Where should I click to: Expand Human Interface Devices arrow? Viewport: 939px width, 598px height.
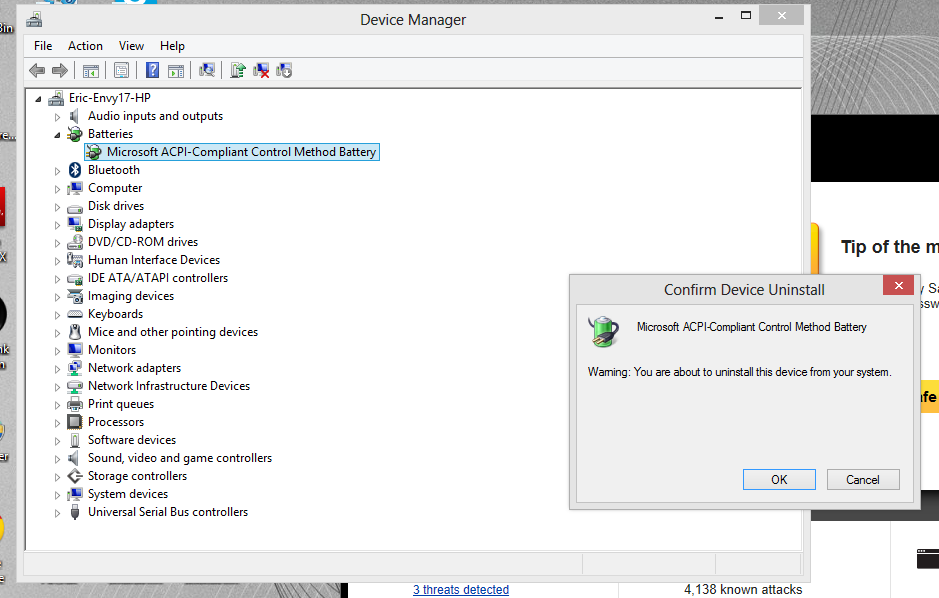tap(57, 260)
